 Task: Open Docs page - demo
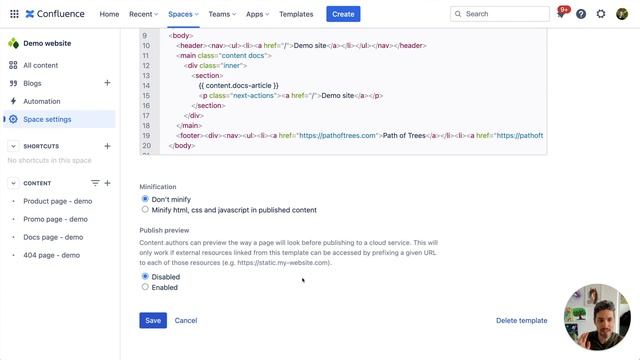click(53, 237)
